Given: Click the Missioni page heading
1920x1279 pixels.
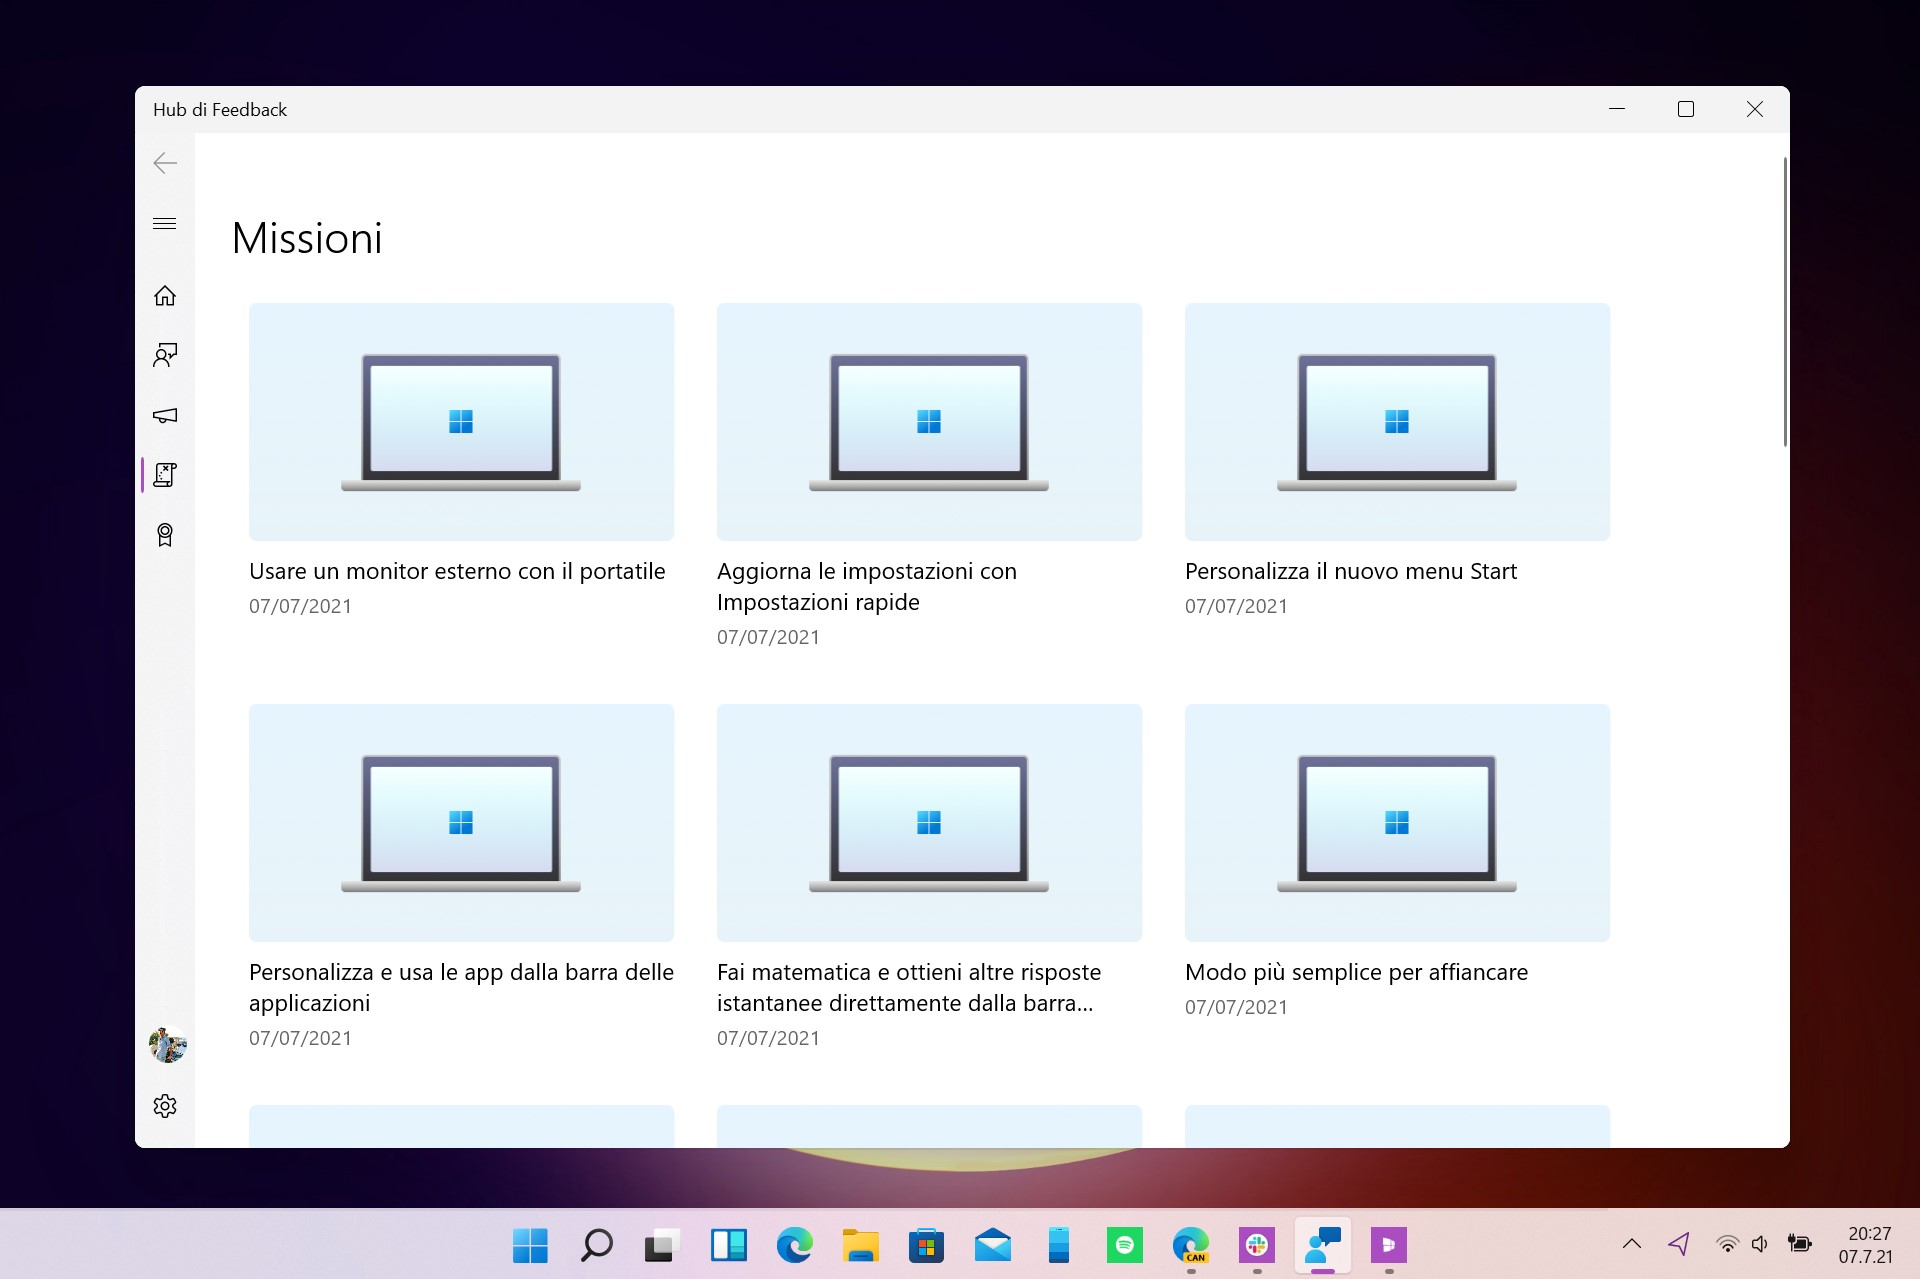Looking at the screenshot, I should pos(307,238).
